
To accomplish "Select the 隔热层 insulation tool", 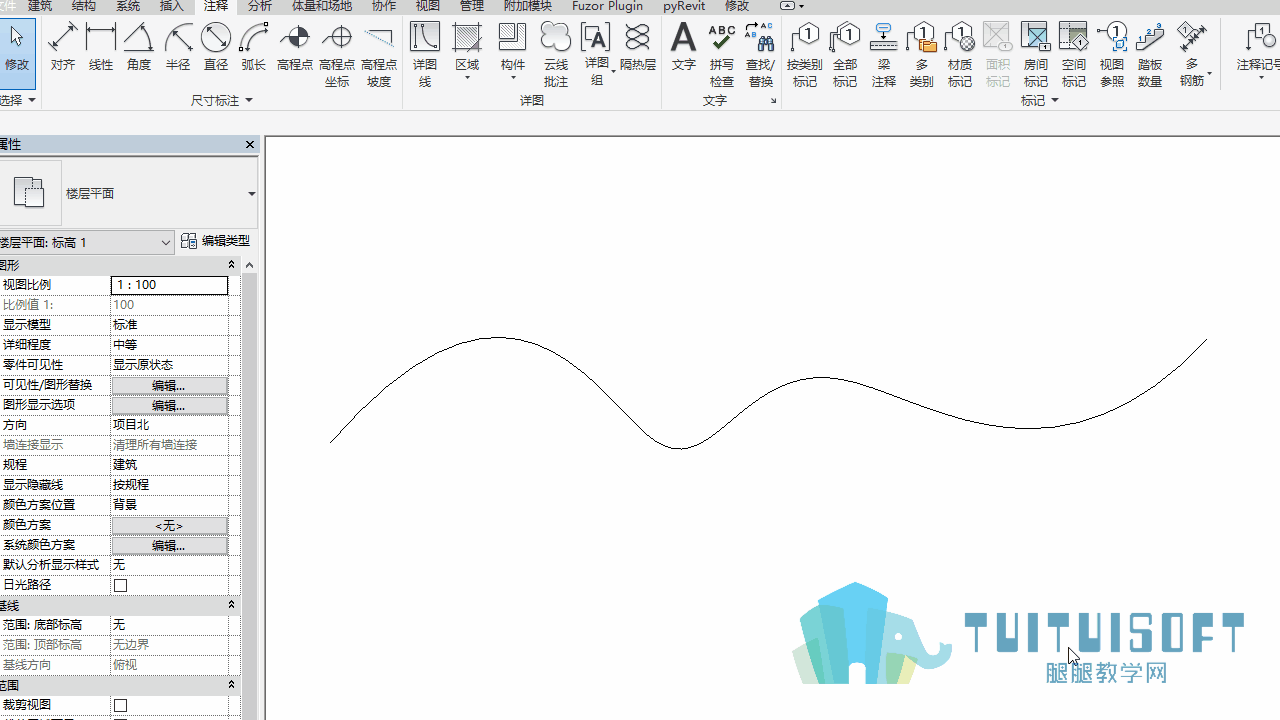I will 638,48.
